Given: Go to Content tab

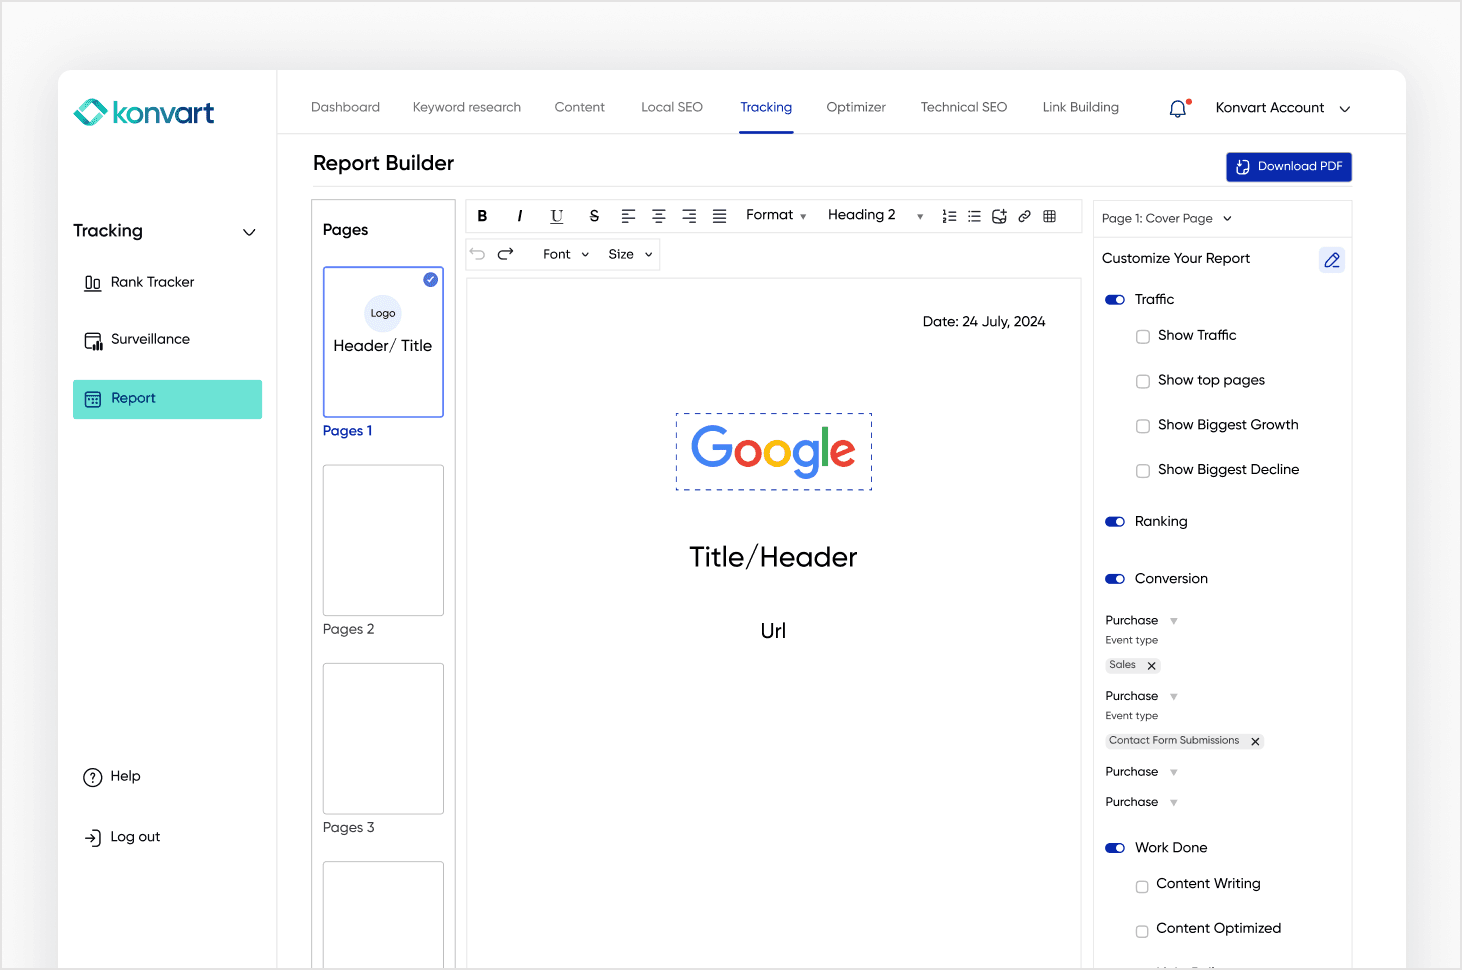Looking at the screenshot, I should pyautogui.click(x=580, y=107).
